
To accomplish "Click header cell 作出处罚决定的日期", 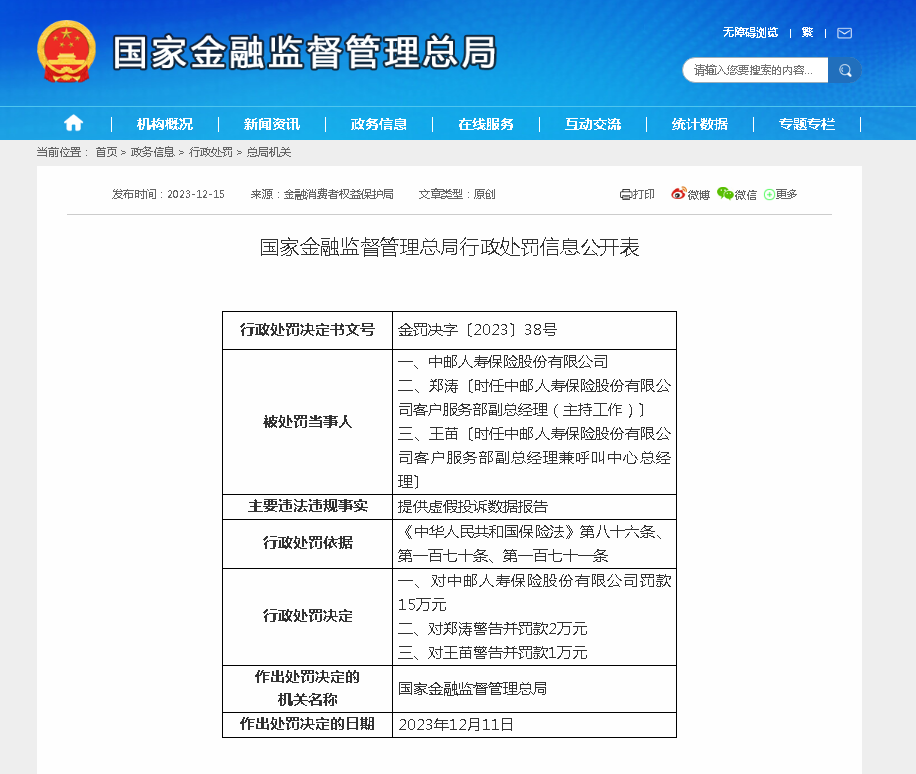I will pyautogui.click(x=307, y=724).
